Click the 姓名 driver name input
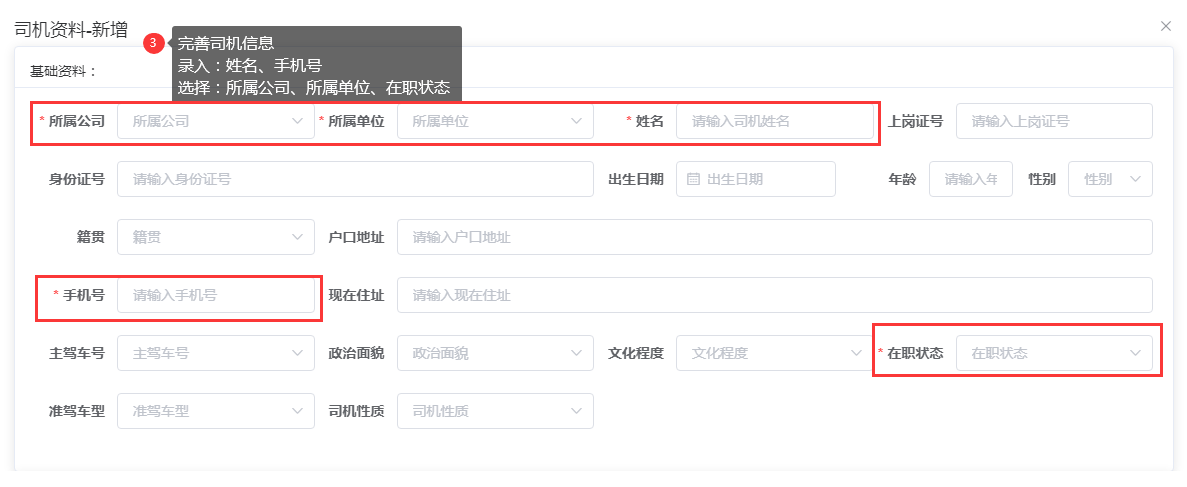This screenshot has width=1187, height=487. 774,121
